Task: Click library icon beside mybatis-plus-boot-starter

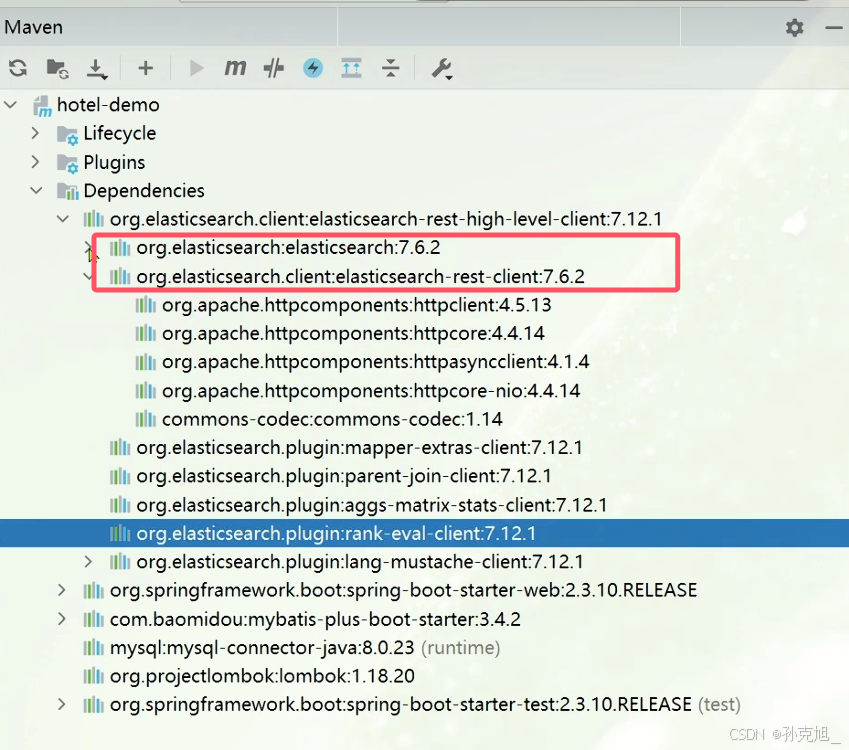Action: tap(93, 618)
